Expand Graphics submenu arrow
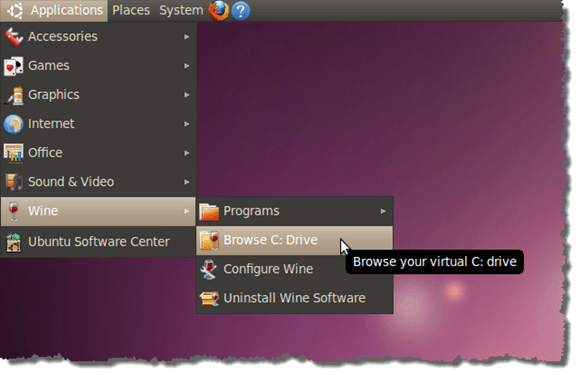This screenshot has height=375, width=580. [x=187, y=95]
